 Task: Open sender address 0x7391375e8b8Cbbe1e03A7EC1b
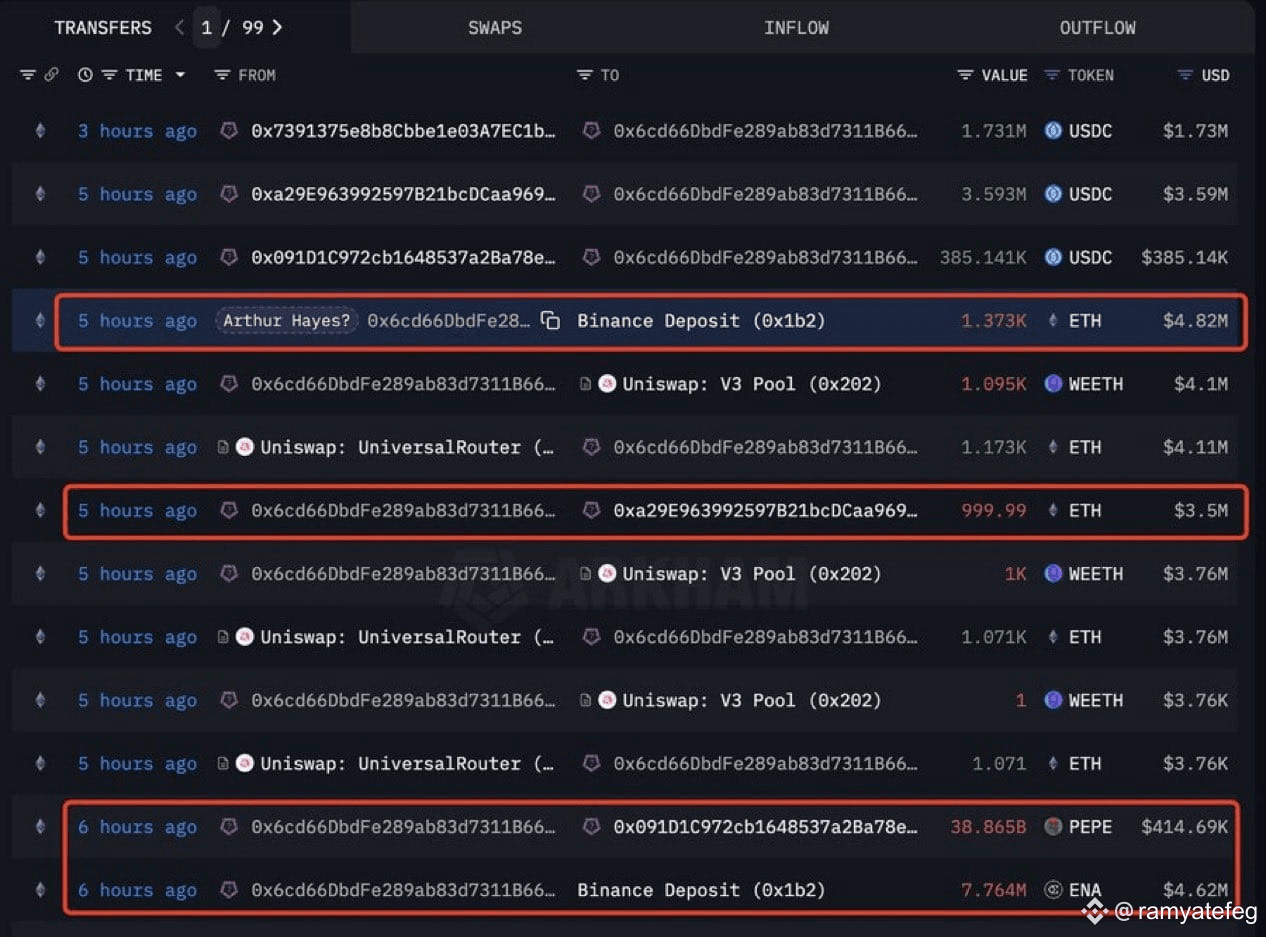tap(403, 131)
